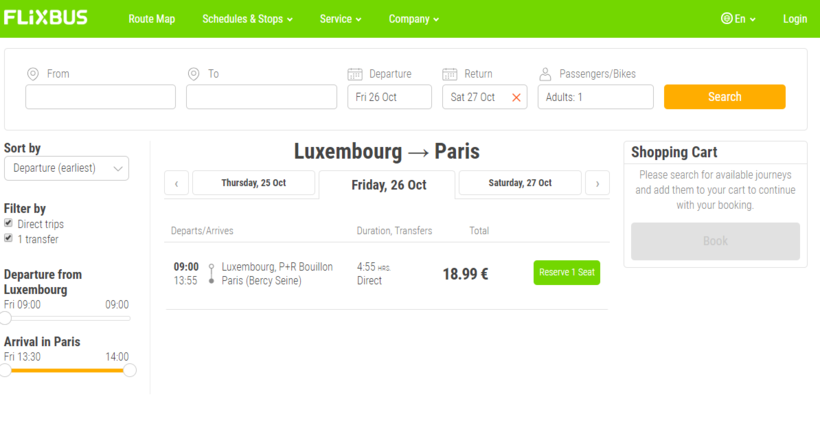Expand the Schedules & Stops menu
The width and height of the screenshot is (820, 443).
click(x=247, y=19)
